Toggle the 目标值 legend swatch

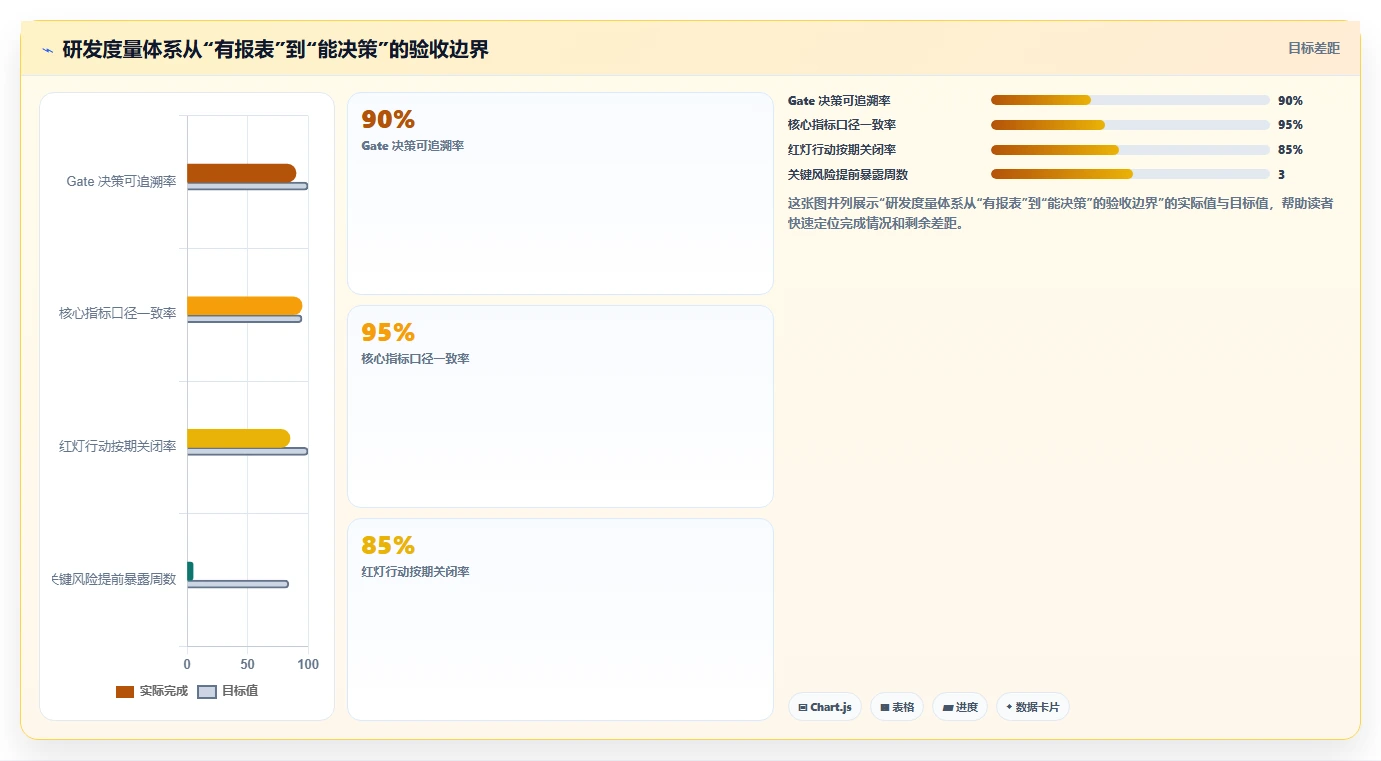point(207,692)
